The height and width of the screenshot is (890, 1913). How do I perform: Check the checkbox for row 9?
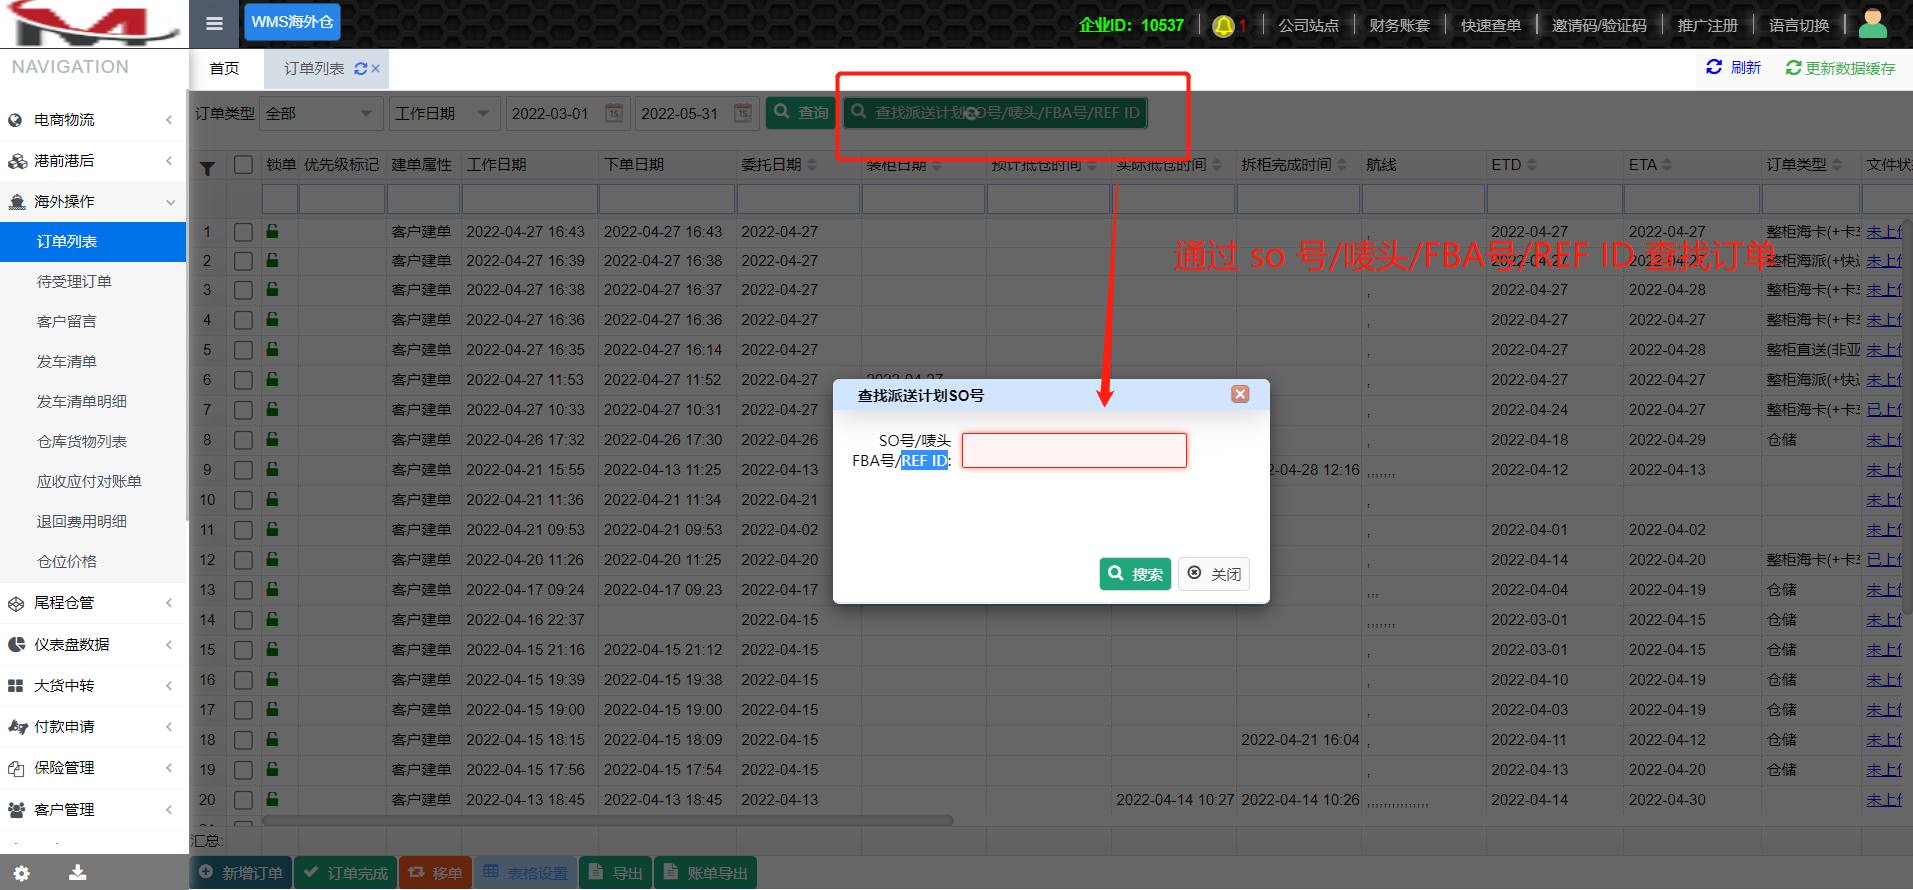tap(243, 470)
